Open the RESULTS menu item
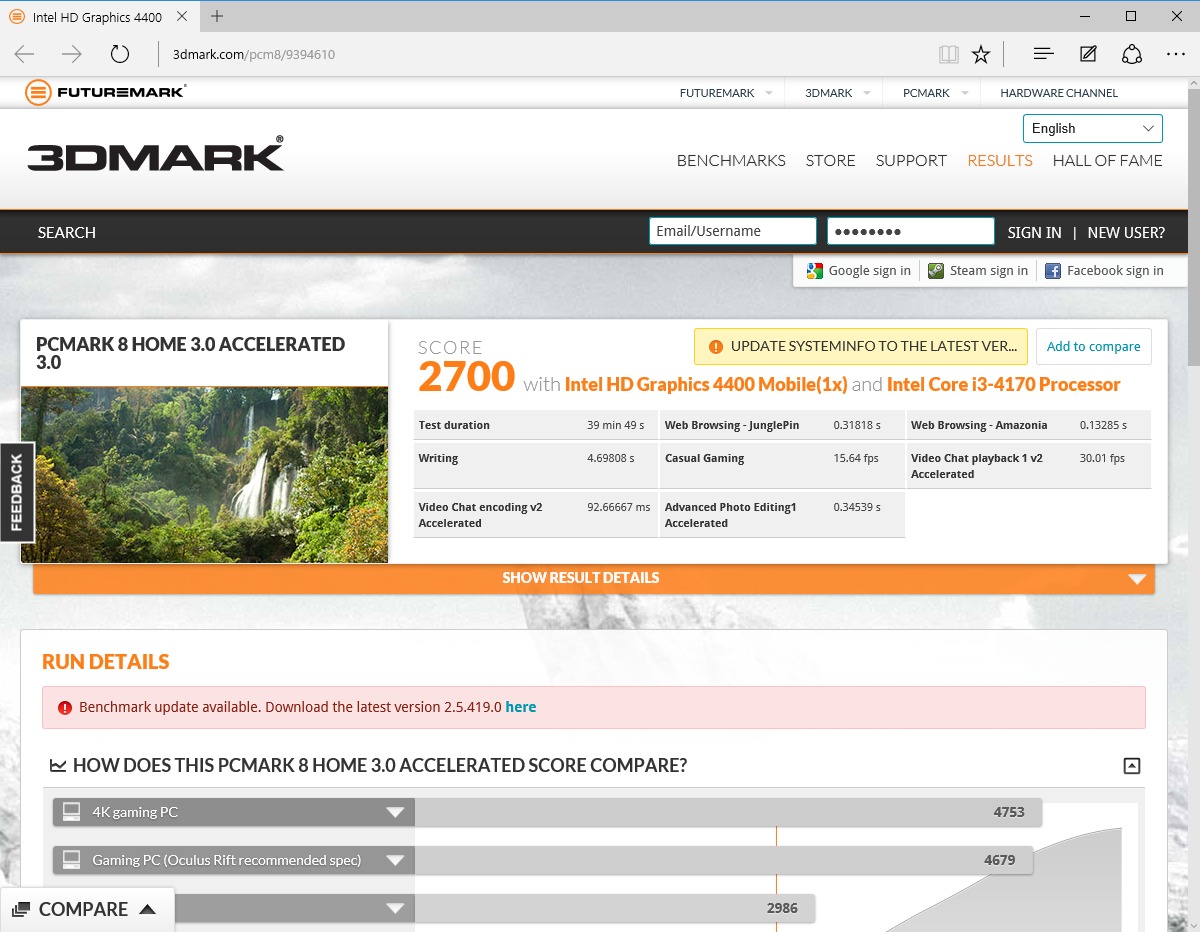Viewport: 1200px width, 932px height. 1000,161
